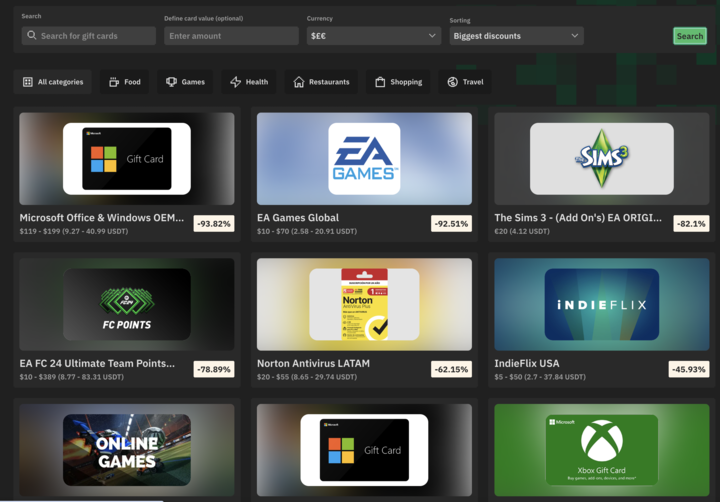Select the Health category filter
This screenshot has width=720, height=502.
[249, 82]
